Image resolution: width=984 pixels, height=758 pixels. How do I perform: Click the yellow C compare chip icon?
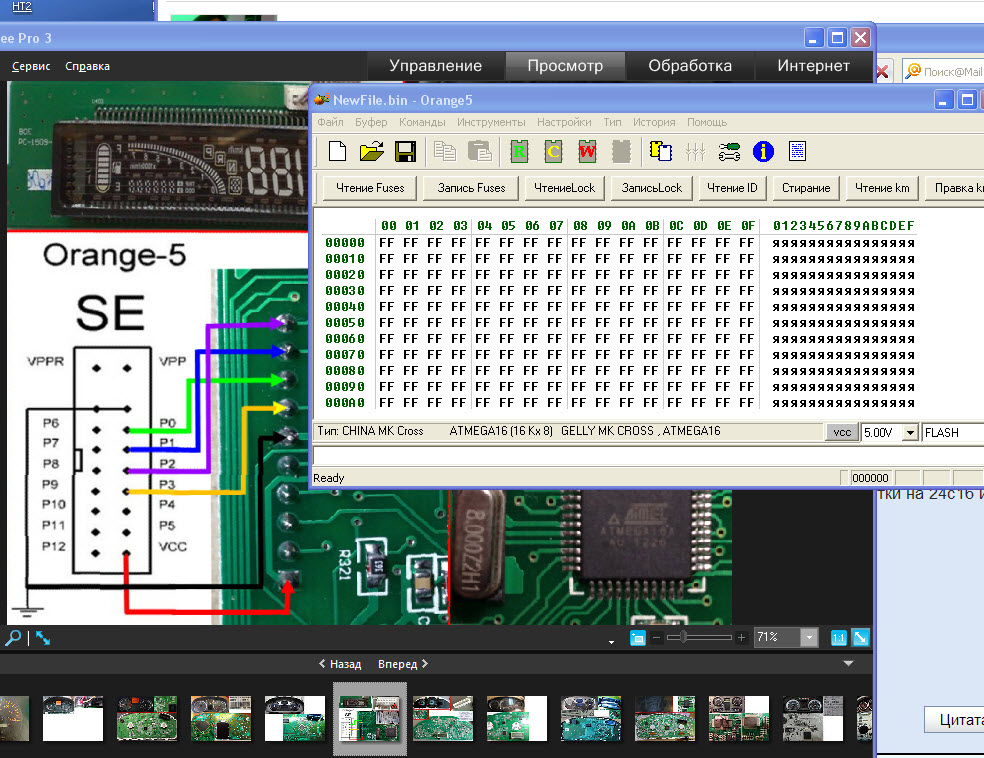pyautogui.click(x=553, y=152)
